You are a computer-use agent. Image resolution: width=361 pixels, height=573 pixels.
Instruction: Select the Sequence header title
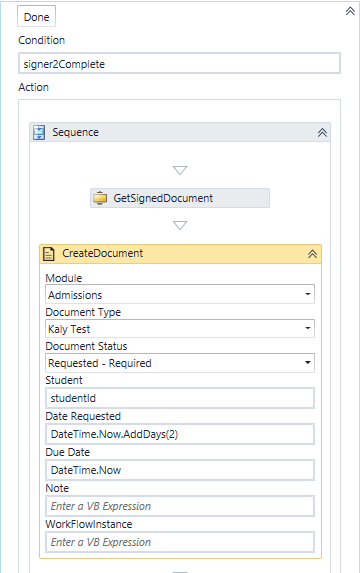[x=75, y=132]
